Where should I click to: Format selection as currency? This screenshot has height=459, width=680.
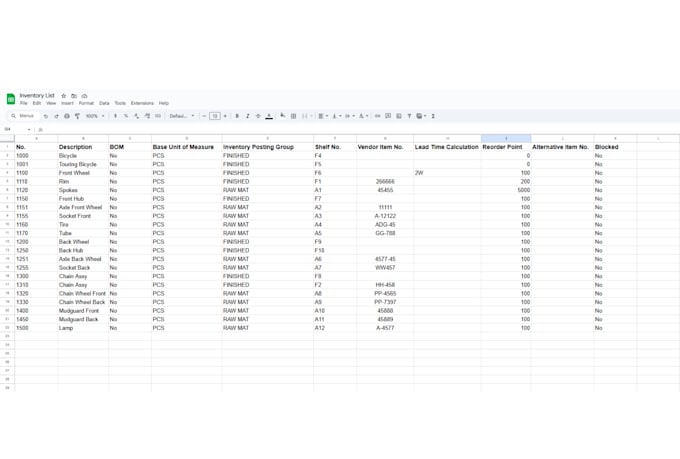pos(115,116)
